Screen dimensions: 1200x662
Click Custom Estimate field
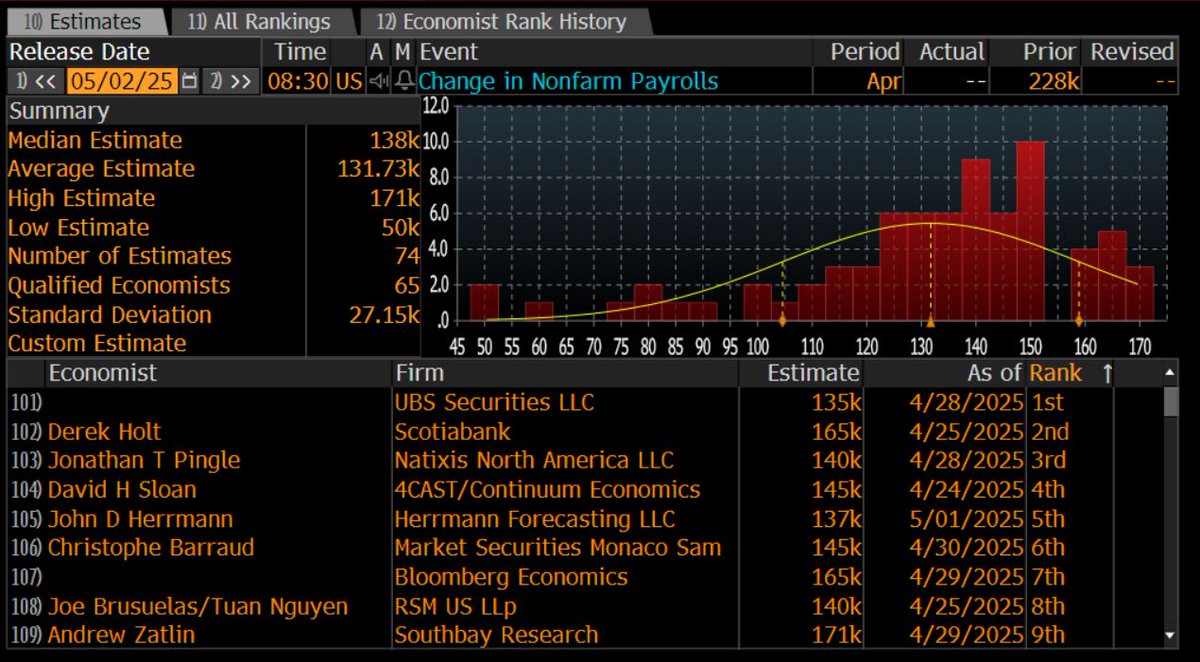click(x=214, y=343)
